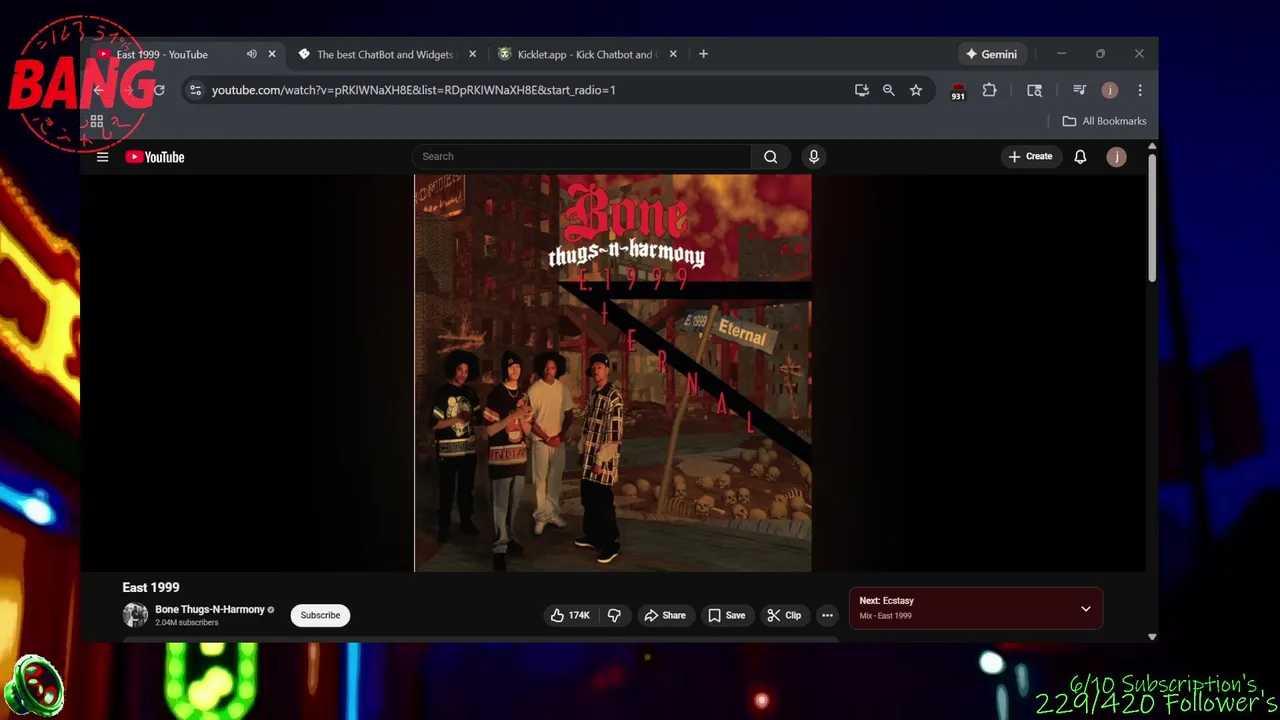Save the video to a playlist
Screen dimensions: 1280x720
(x=727, y=615)
